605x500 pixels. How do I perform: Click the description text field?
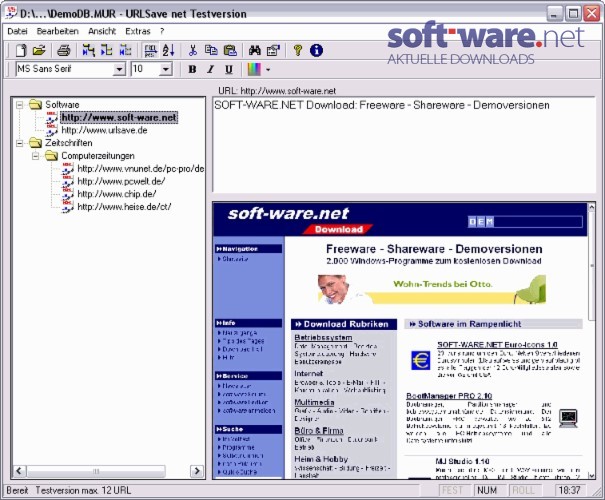pyautogui.click(x=404, y=145)
